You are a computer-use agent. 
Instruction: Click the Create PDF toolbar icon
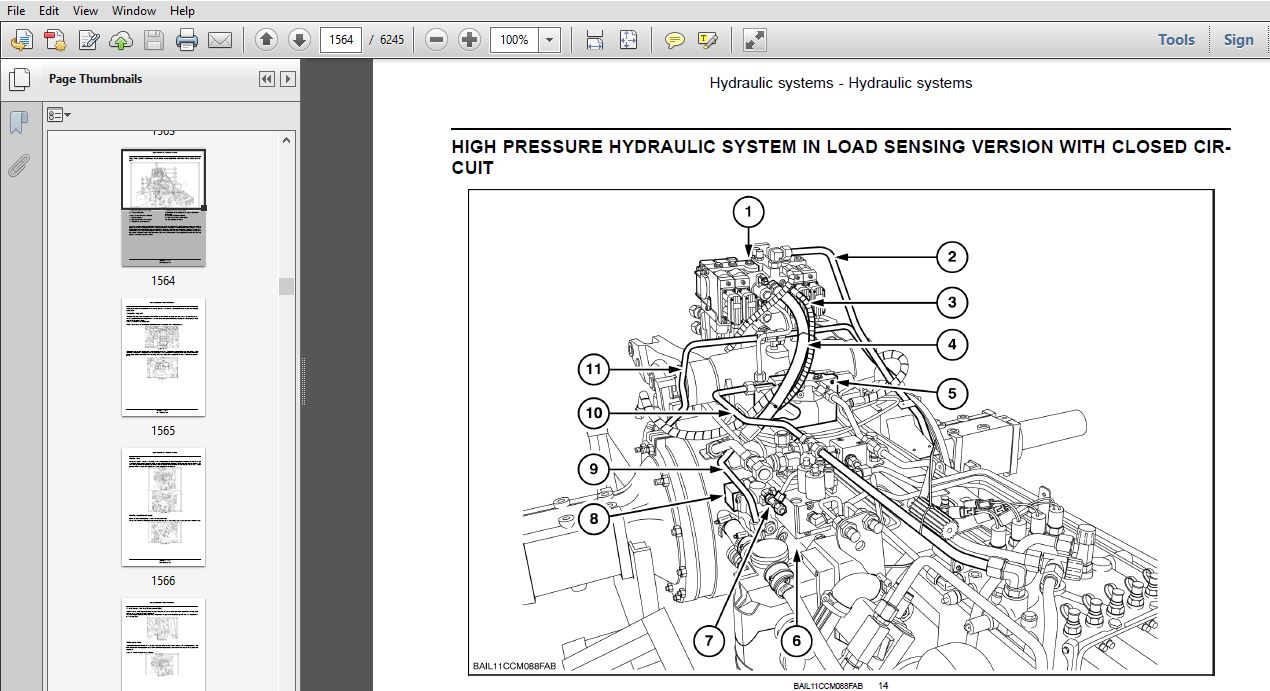click(x=22, y=40)
